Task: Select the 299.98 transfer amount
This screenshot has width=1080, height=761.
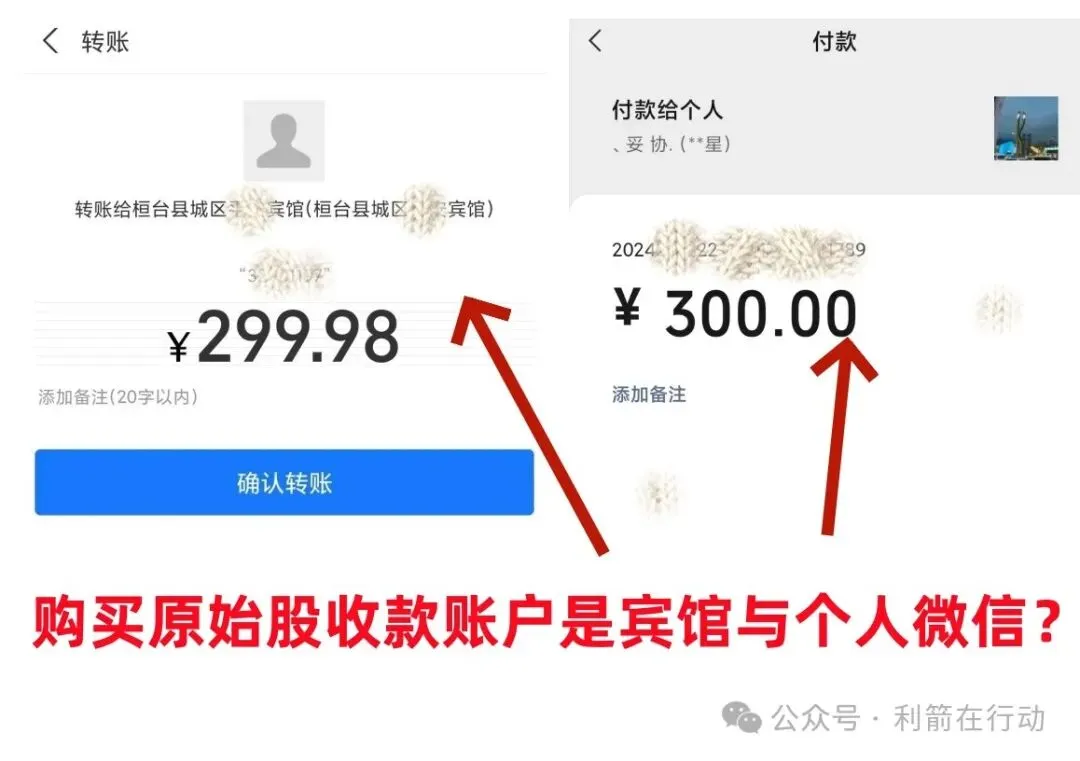Action: coord(298,337)
